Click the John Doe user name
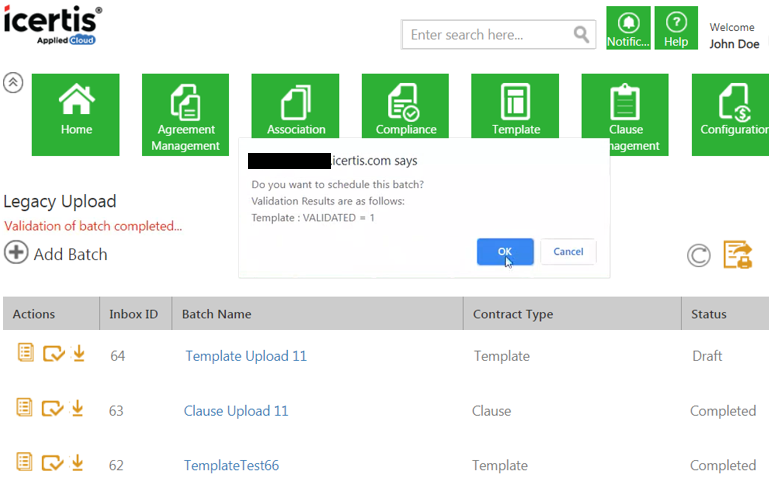This screenshot has height=491, width=769. coord(734,44)
